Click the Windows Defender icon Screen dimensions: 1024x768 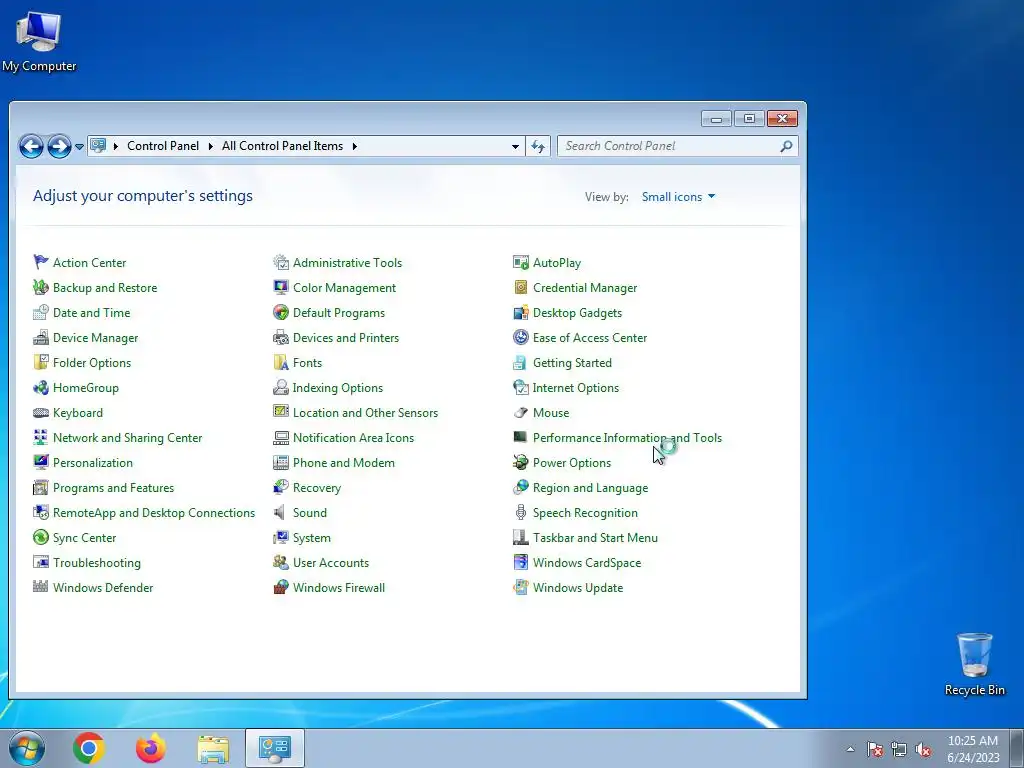coord(40,587)
